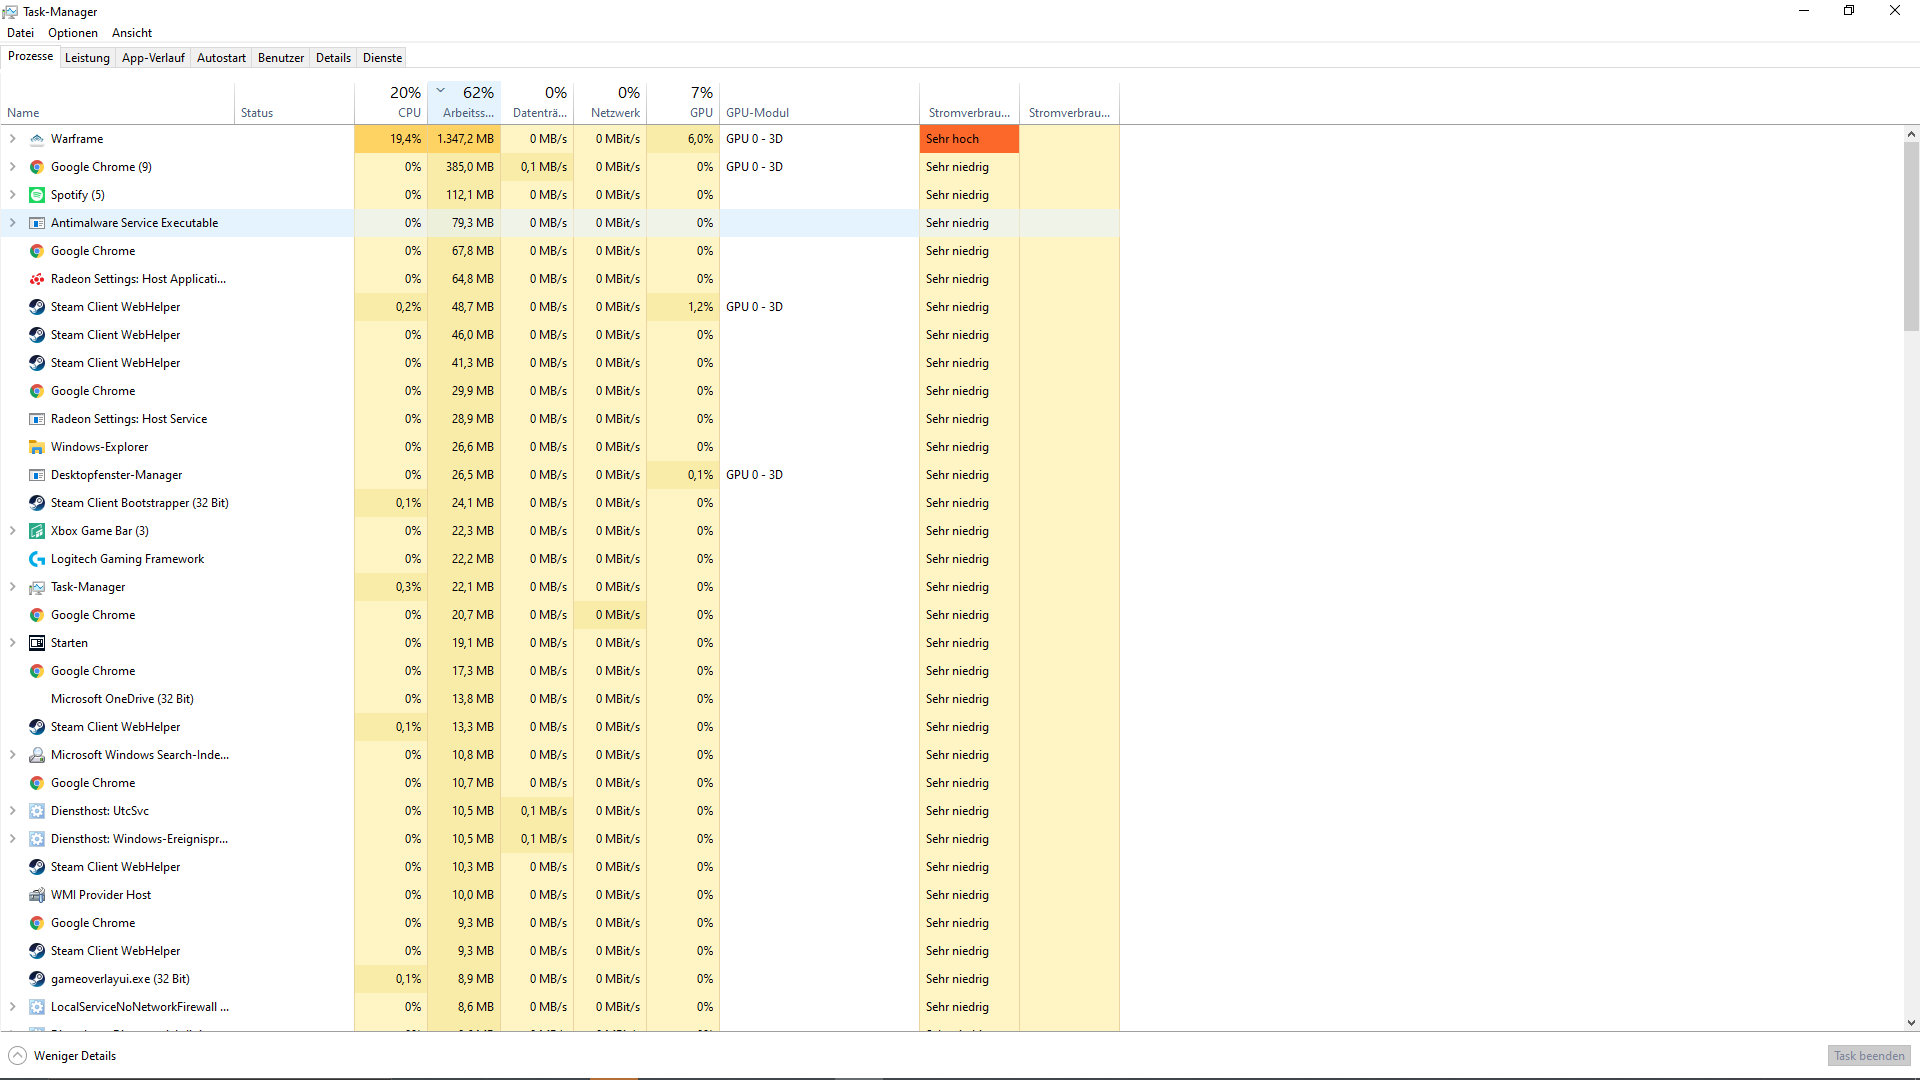This screenshot has height=1080, width=1920.
Task: Click the Microsoft Windows Search-Indexer icon
Action: (37, 755)
